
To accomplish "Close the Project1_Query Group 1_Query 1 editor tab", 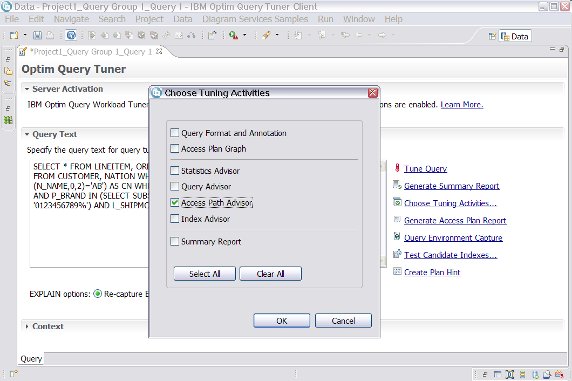I will click(x=159, y=51).
